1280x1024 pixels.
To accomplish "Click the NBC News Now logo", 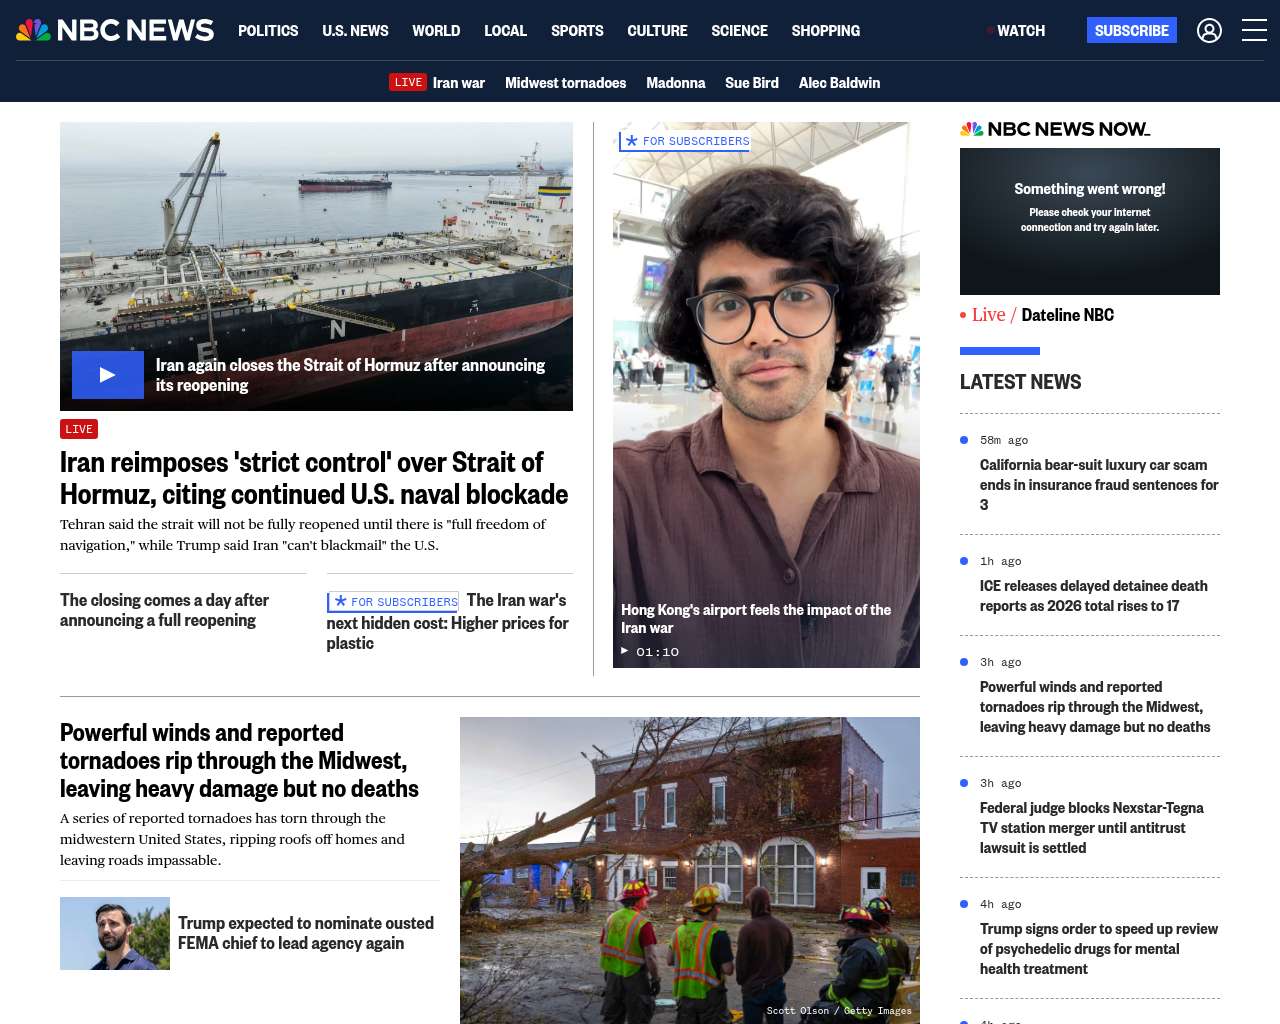I will click(x=1054, y=129).
